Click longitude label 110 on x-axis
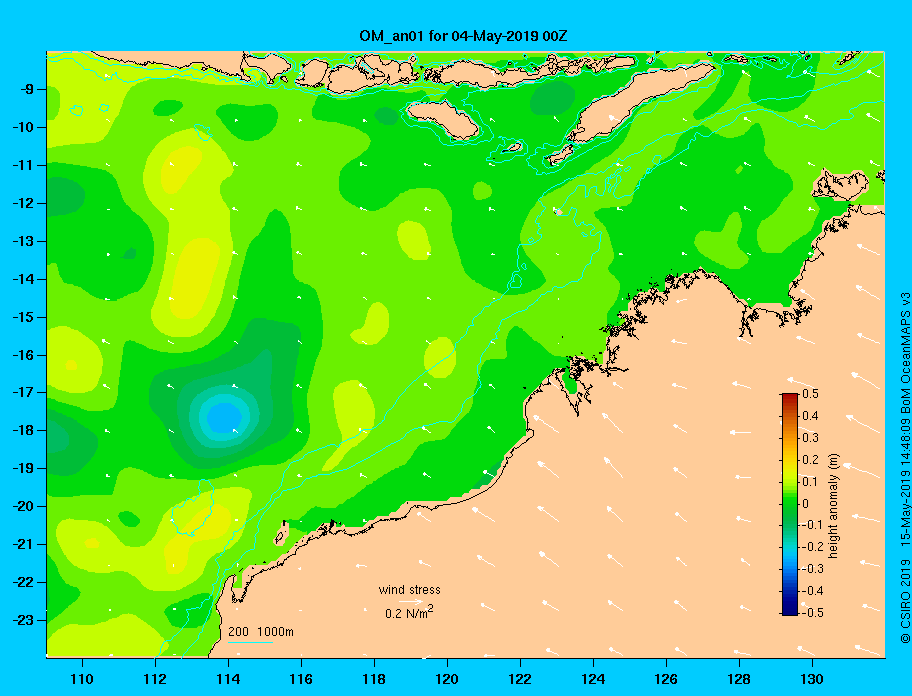912x696 pixels. [82, 679]
